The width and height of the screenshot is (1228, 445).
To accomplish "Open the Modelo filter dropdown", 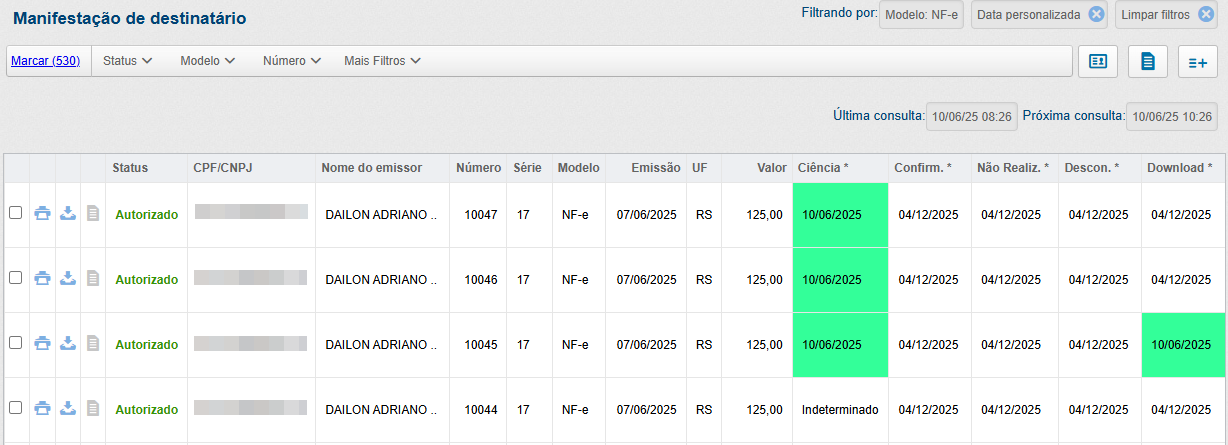I will [207, 61].
